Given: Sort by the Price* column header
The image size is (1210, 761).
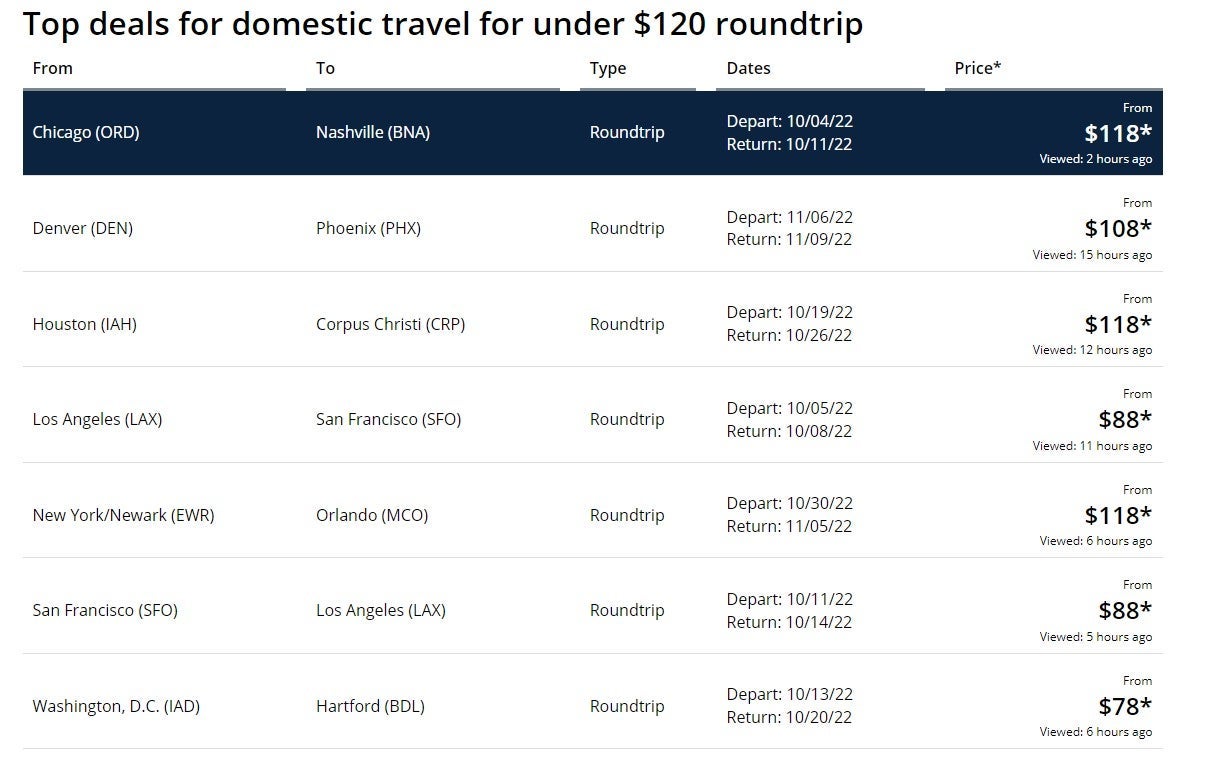Looking at the screenshot, I should 978,68.
